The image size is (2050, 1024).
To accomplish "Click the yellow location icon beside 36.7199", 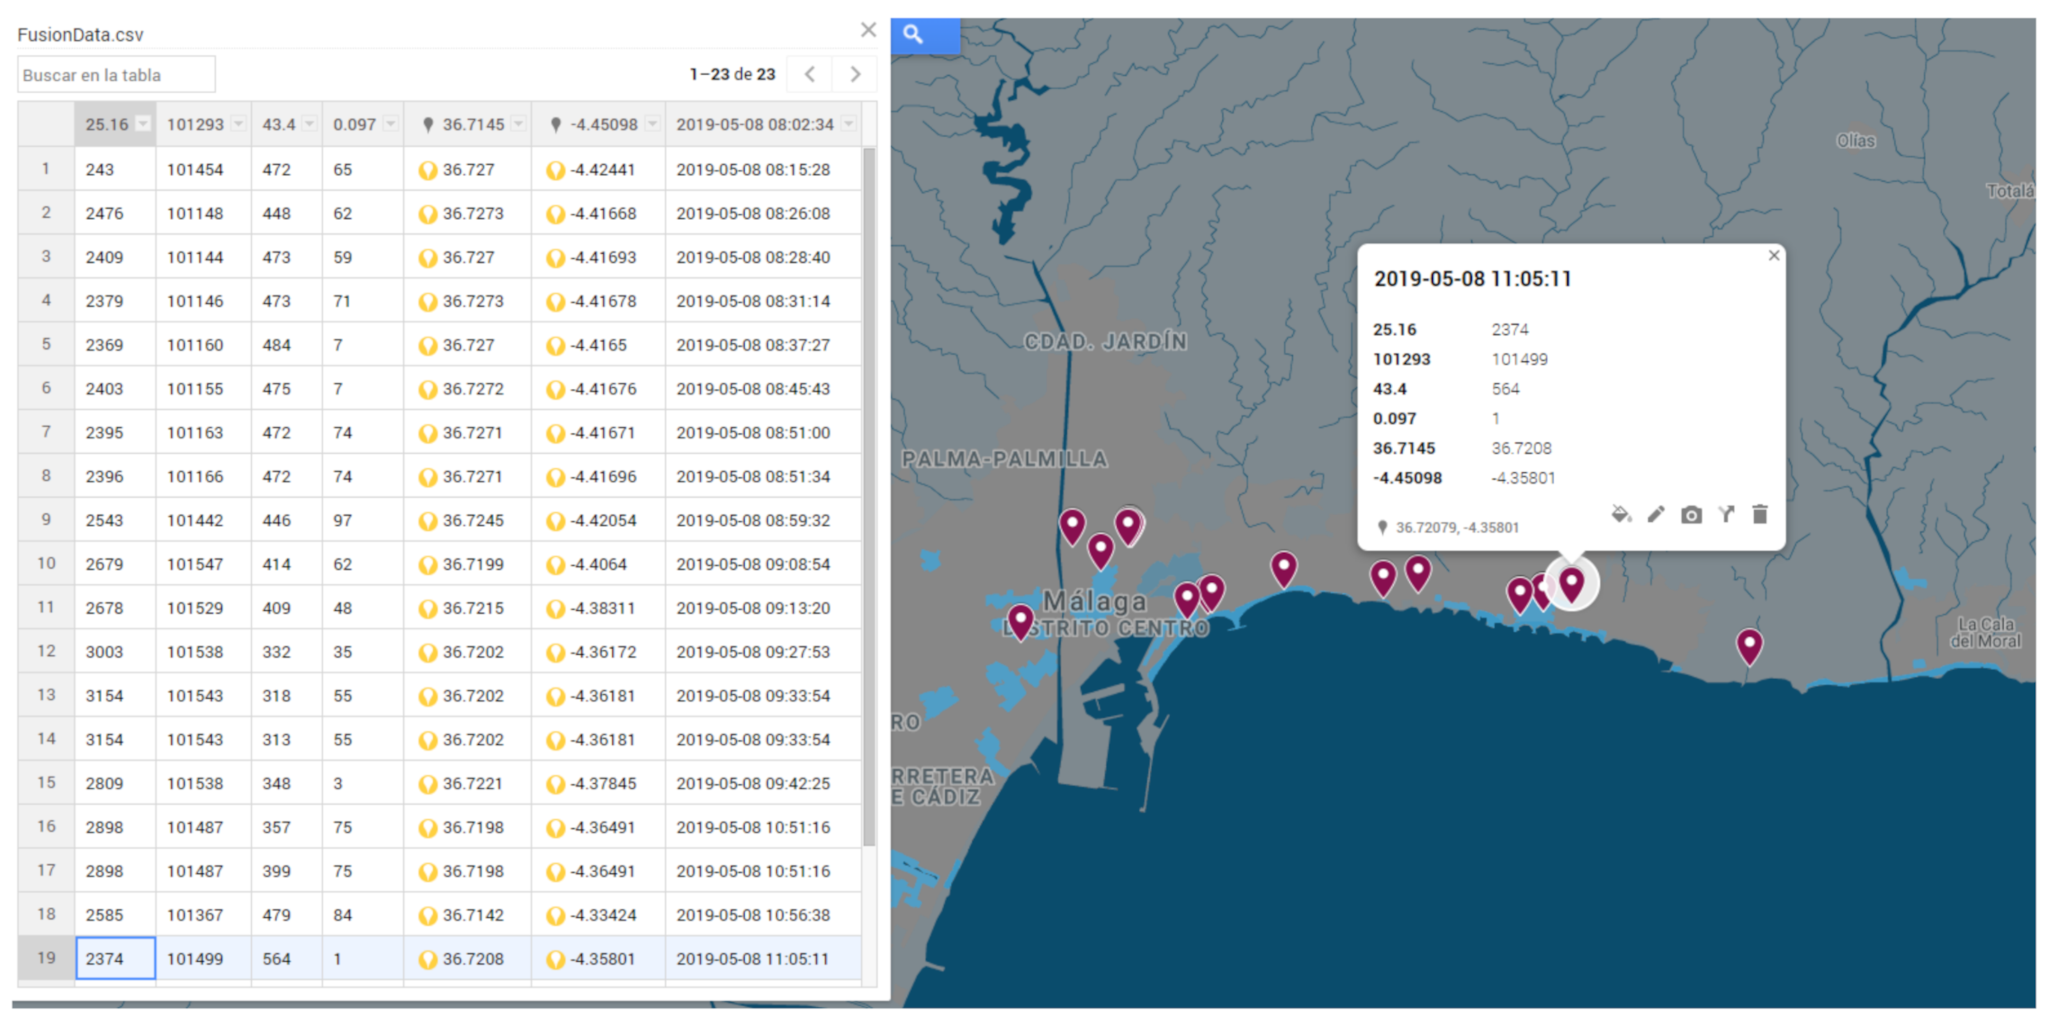I will (x=428, y=565).
